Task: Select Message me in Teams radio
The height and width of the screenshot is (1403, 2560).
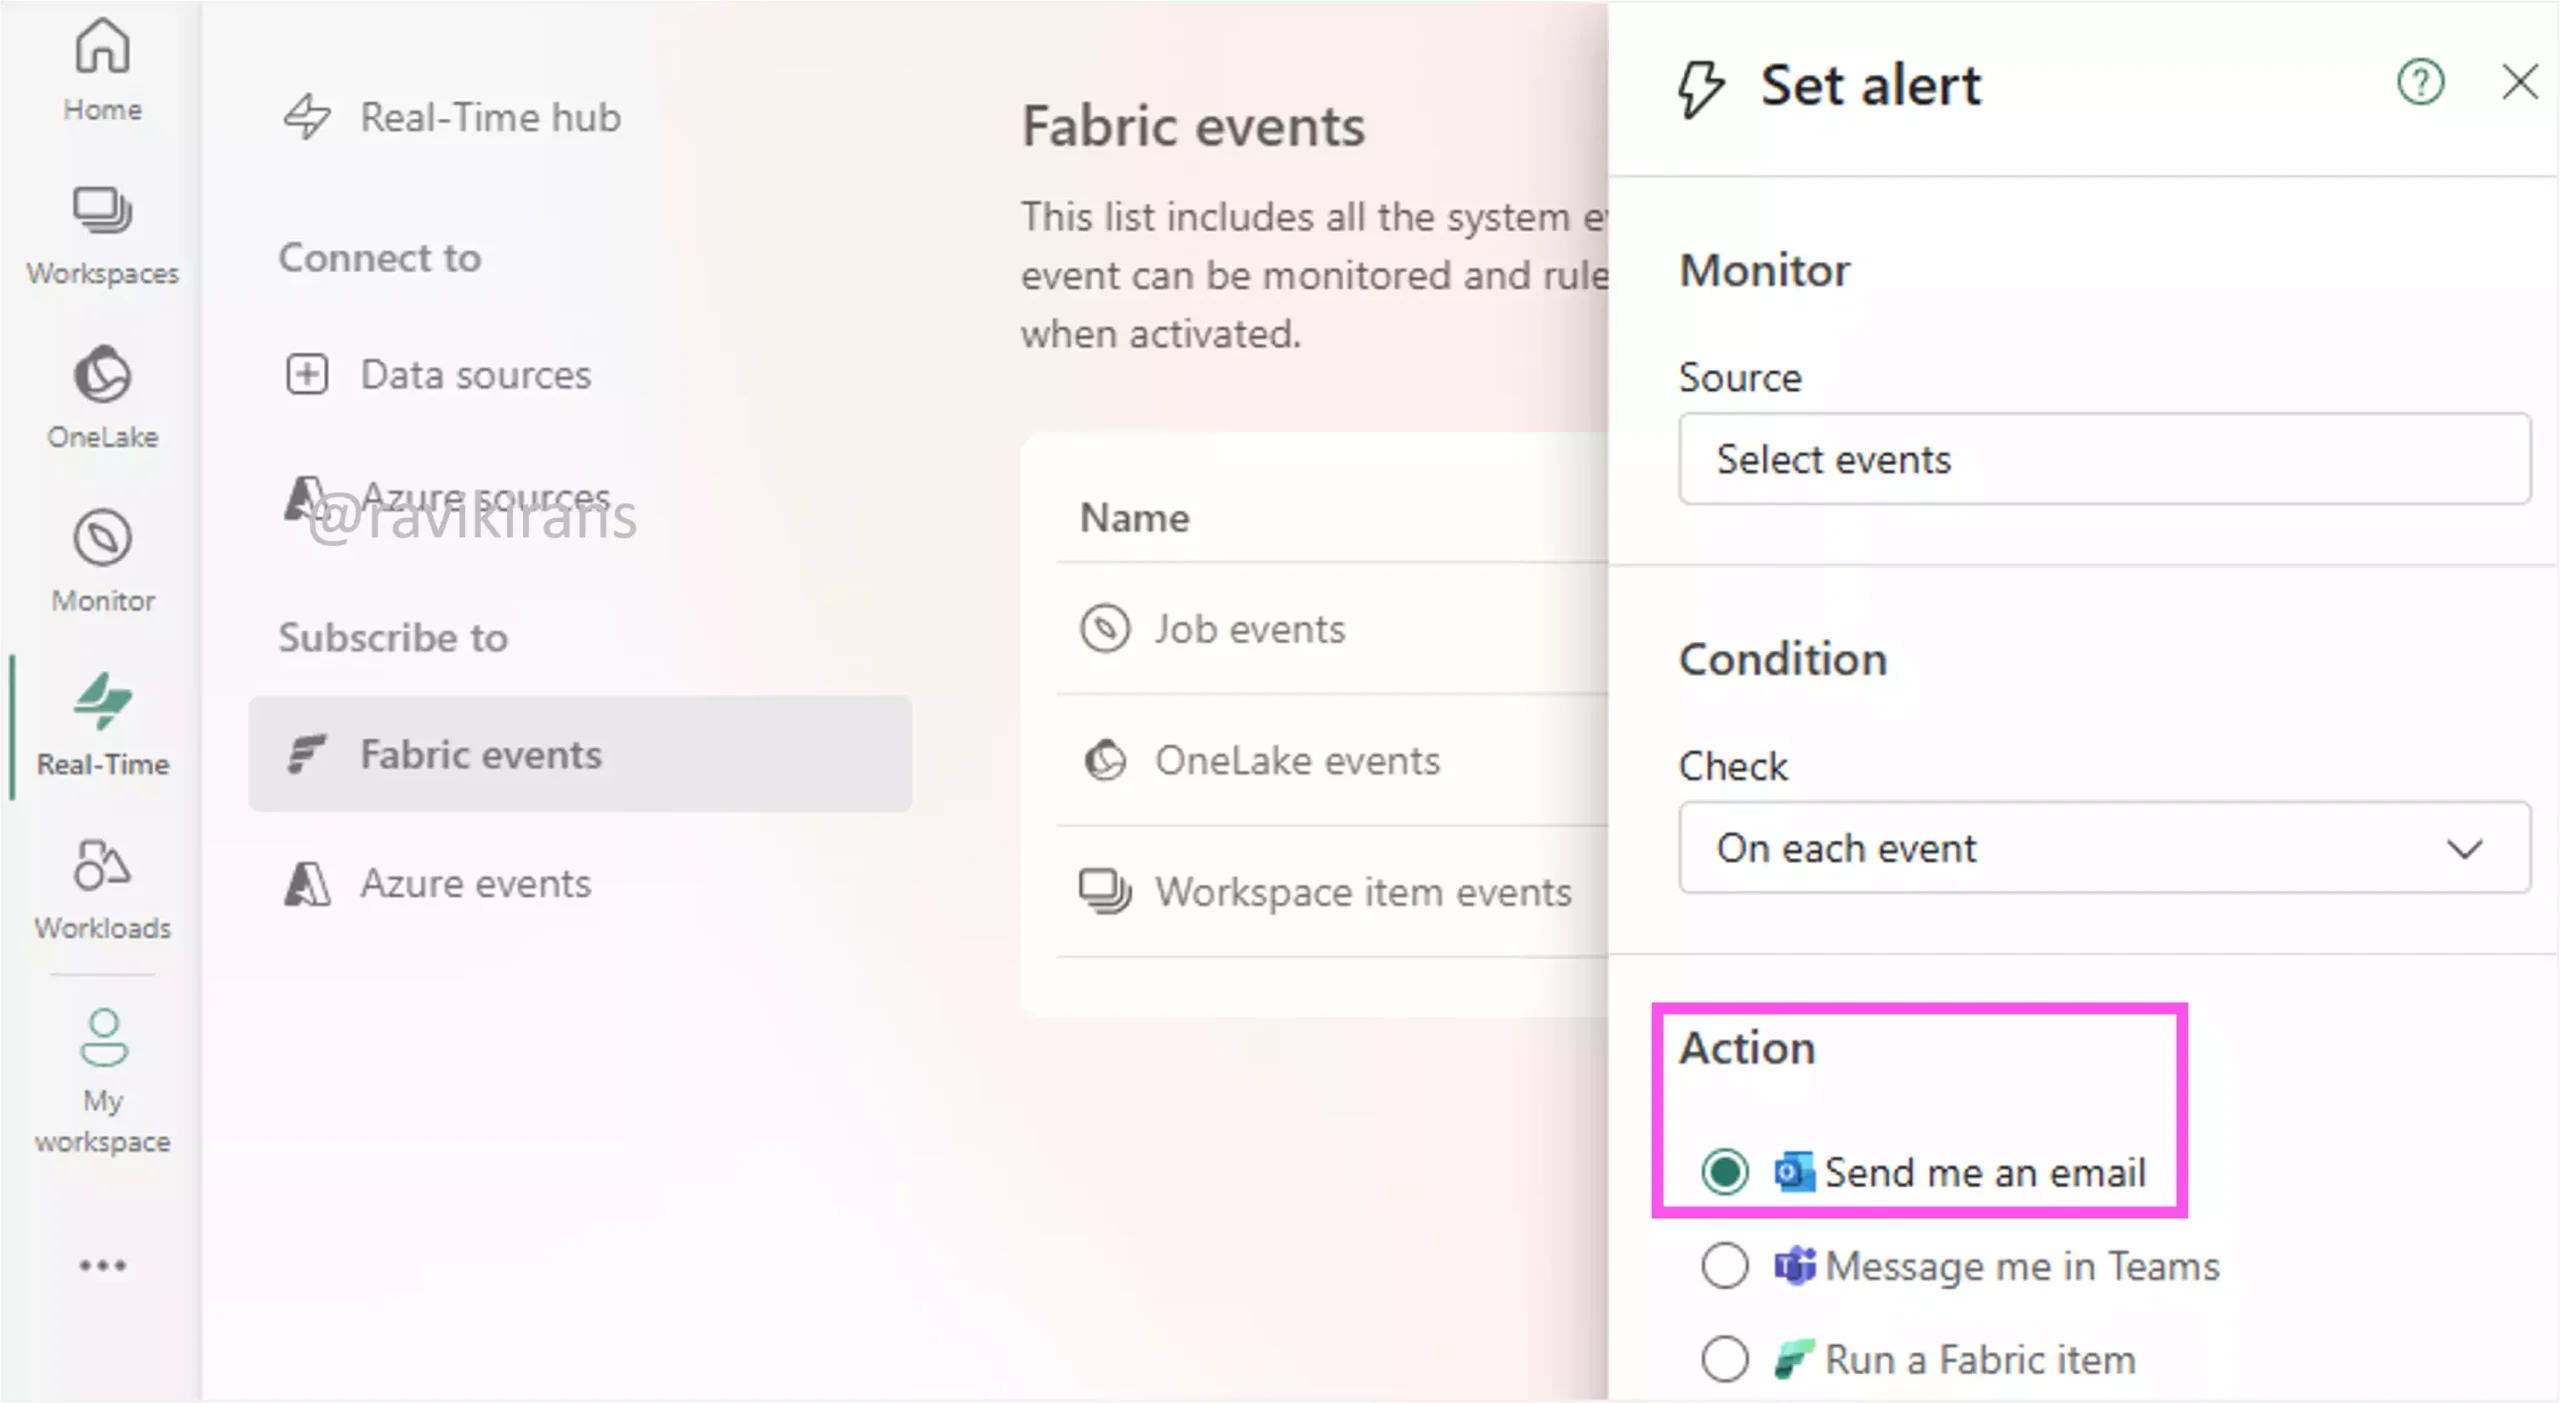Action: [1724, 1266]
